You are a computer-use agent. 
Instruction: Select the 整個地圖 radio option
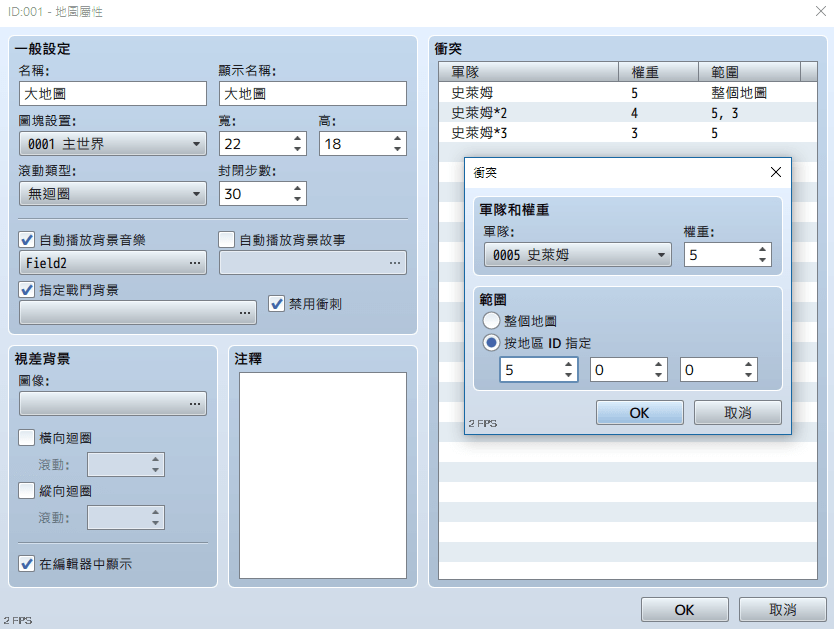tap(491, 321)
